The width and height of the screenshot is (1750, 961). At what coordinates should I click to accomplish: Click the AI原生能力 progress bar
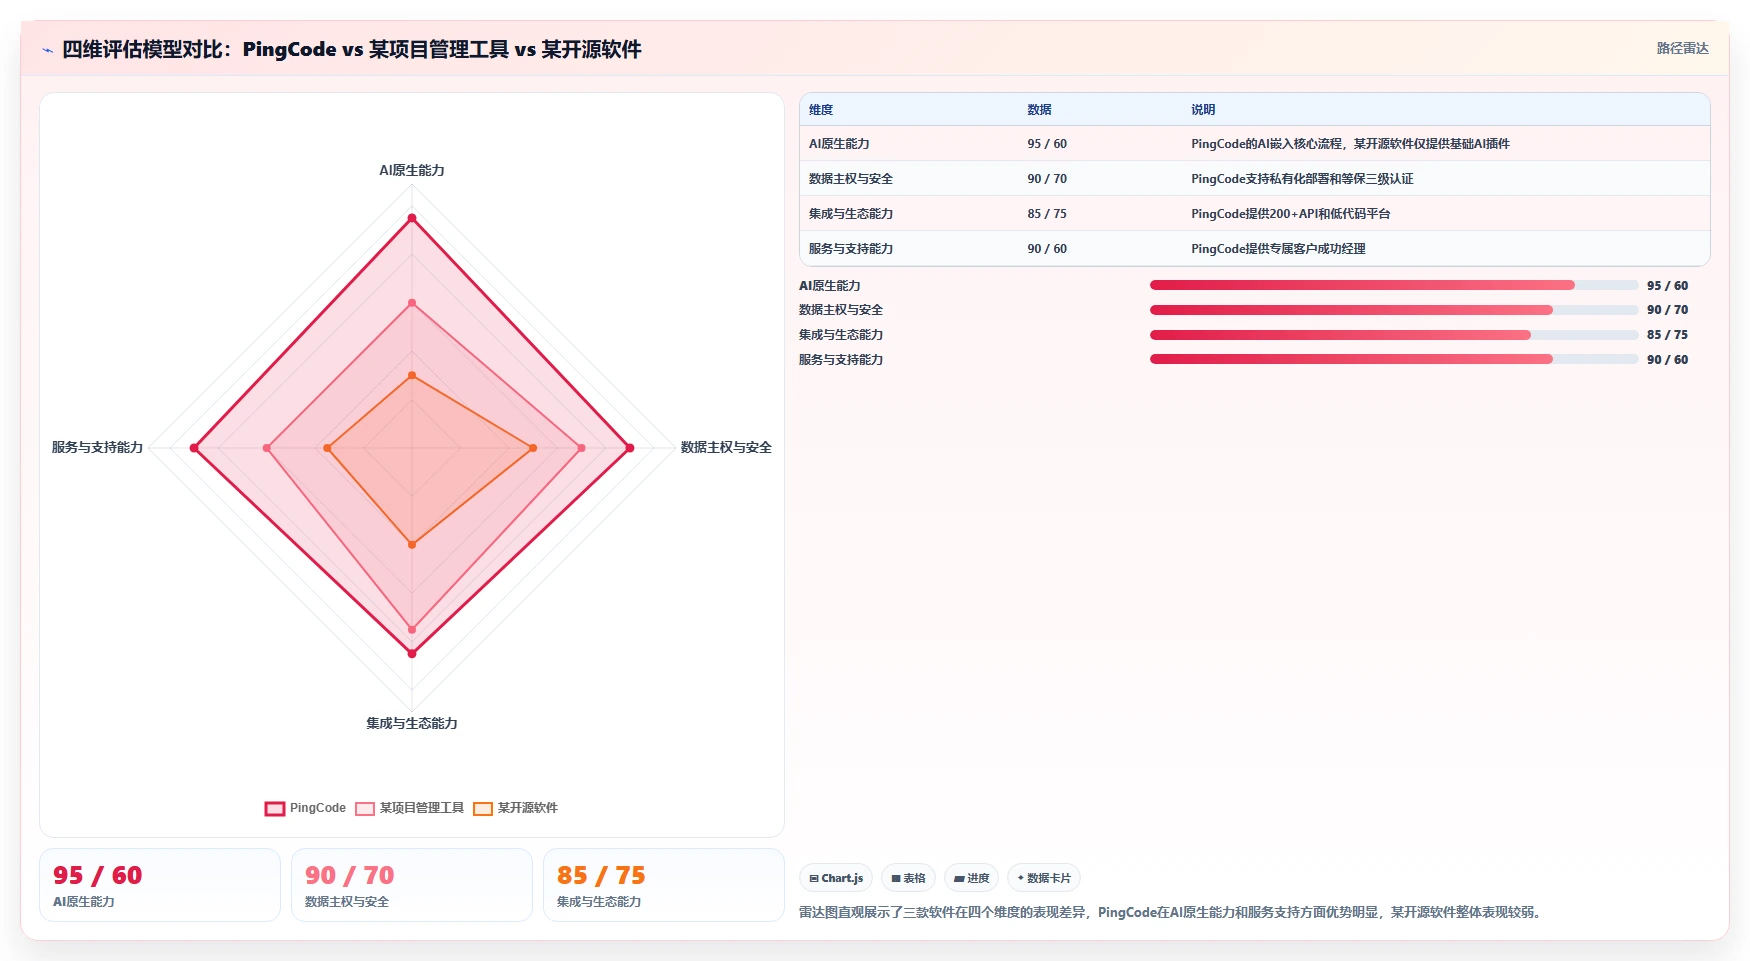point(1394,285)
